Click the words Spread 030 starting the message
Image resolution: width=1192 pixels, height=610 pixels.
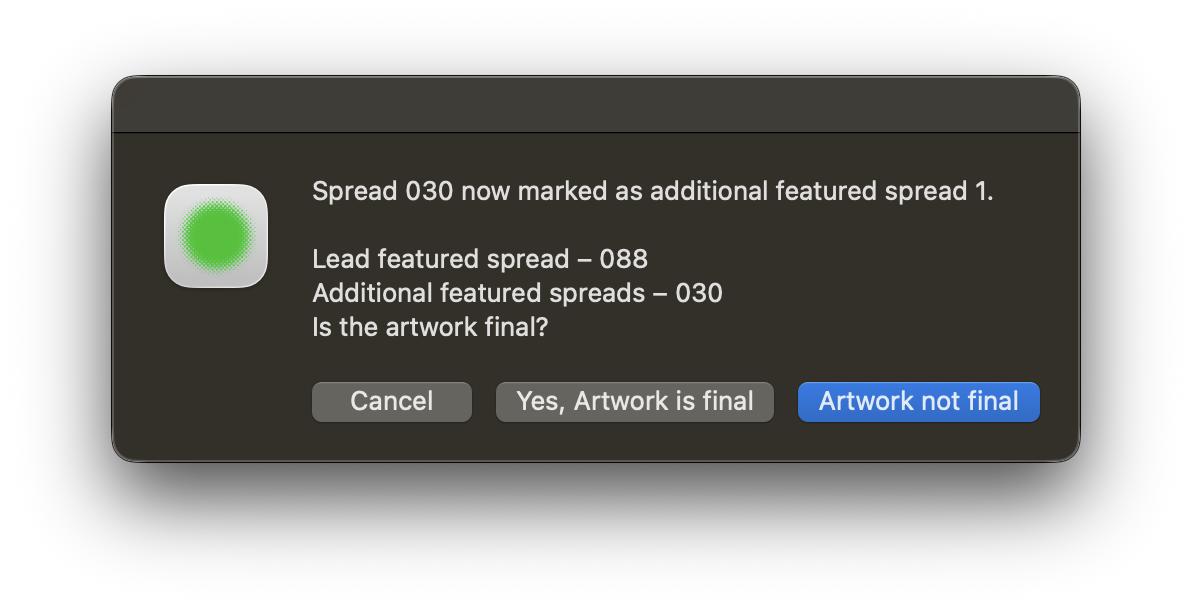coord(382,191)
